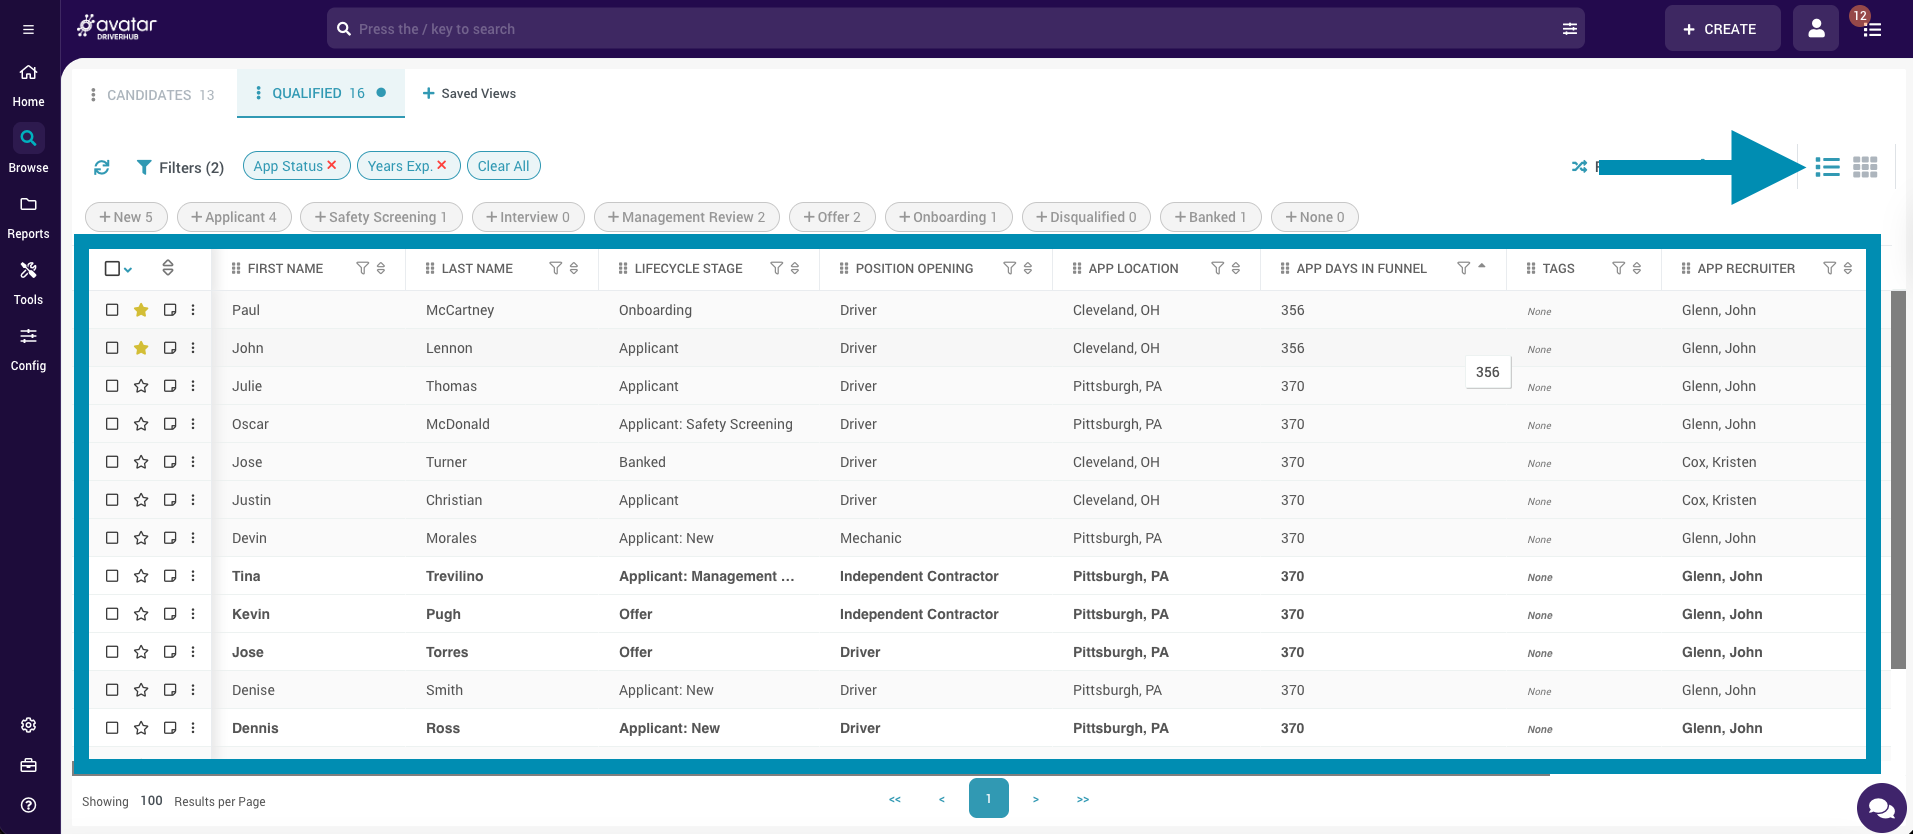Click the refresh icon beside Filters
The width and height of the screenshot is (1913, 834).
pos(101,167)
